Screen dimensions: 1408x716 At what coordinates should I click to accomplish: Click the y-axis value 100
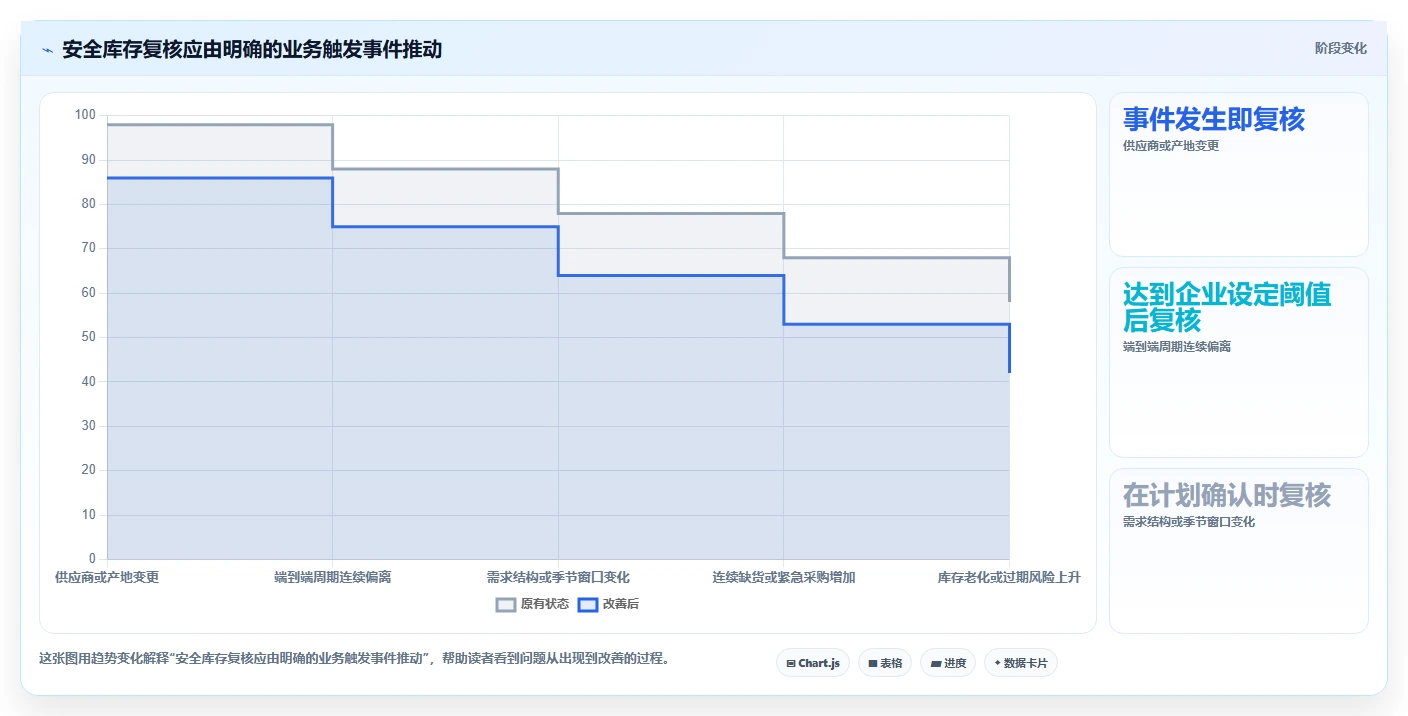[85, 115]
